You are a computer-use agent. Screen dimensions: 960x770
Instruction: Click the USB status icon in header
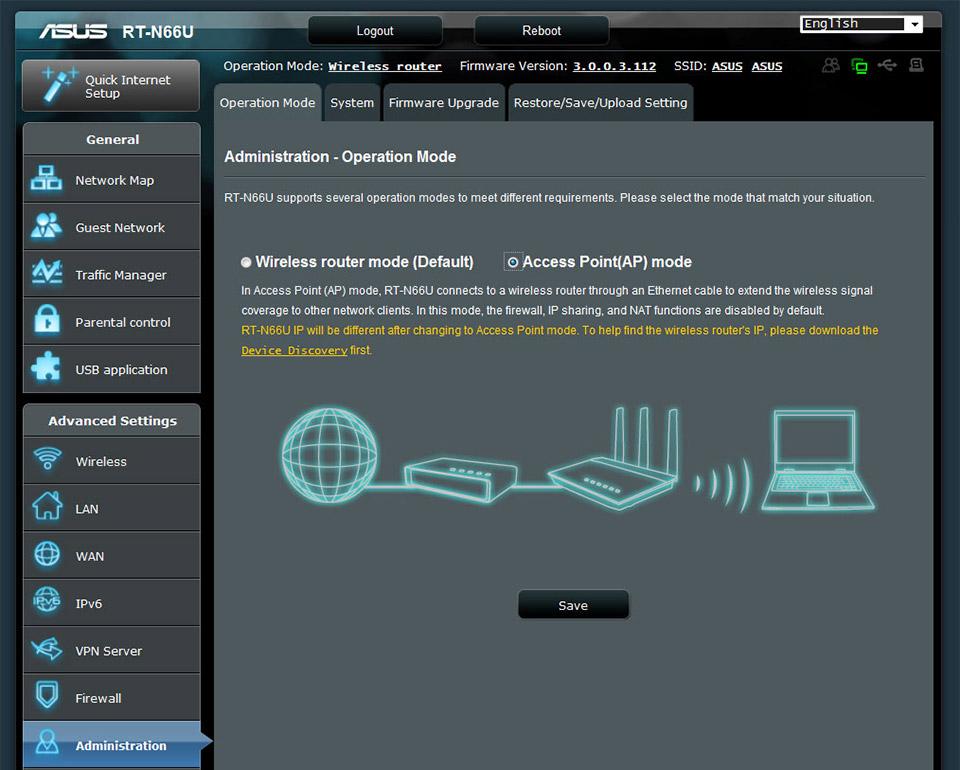click(x=887, y=64)
